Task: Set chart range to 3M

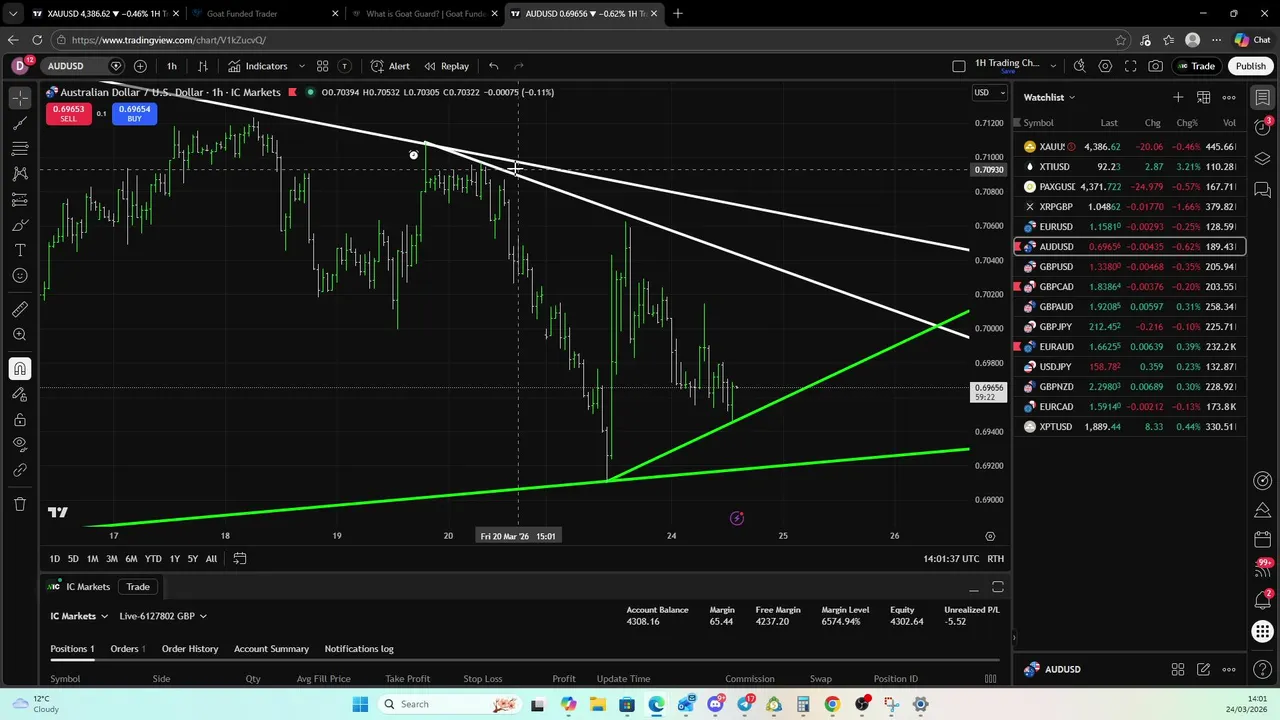Action: pyautogui.click(x=112, y=559)
